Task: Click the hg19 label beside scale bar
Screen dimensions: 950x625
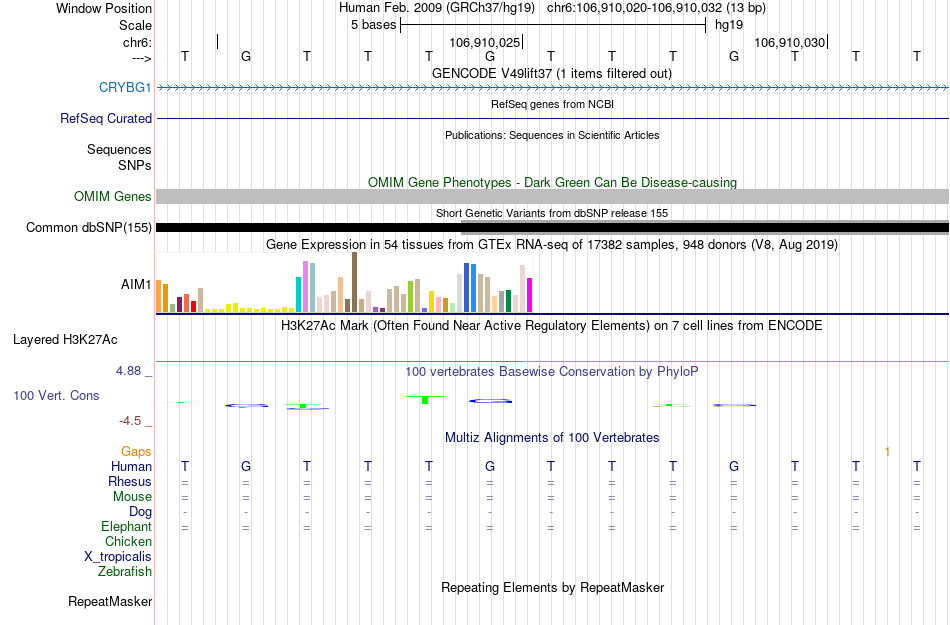Action: pos(729,25)
